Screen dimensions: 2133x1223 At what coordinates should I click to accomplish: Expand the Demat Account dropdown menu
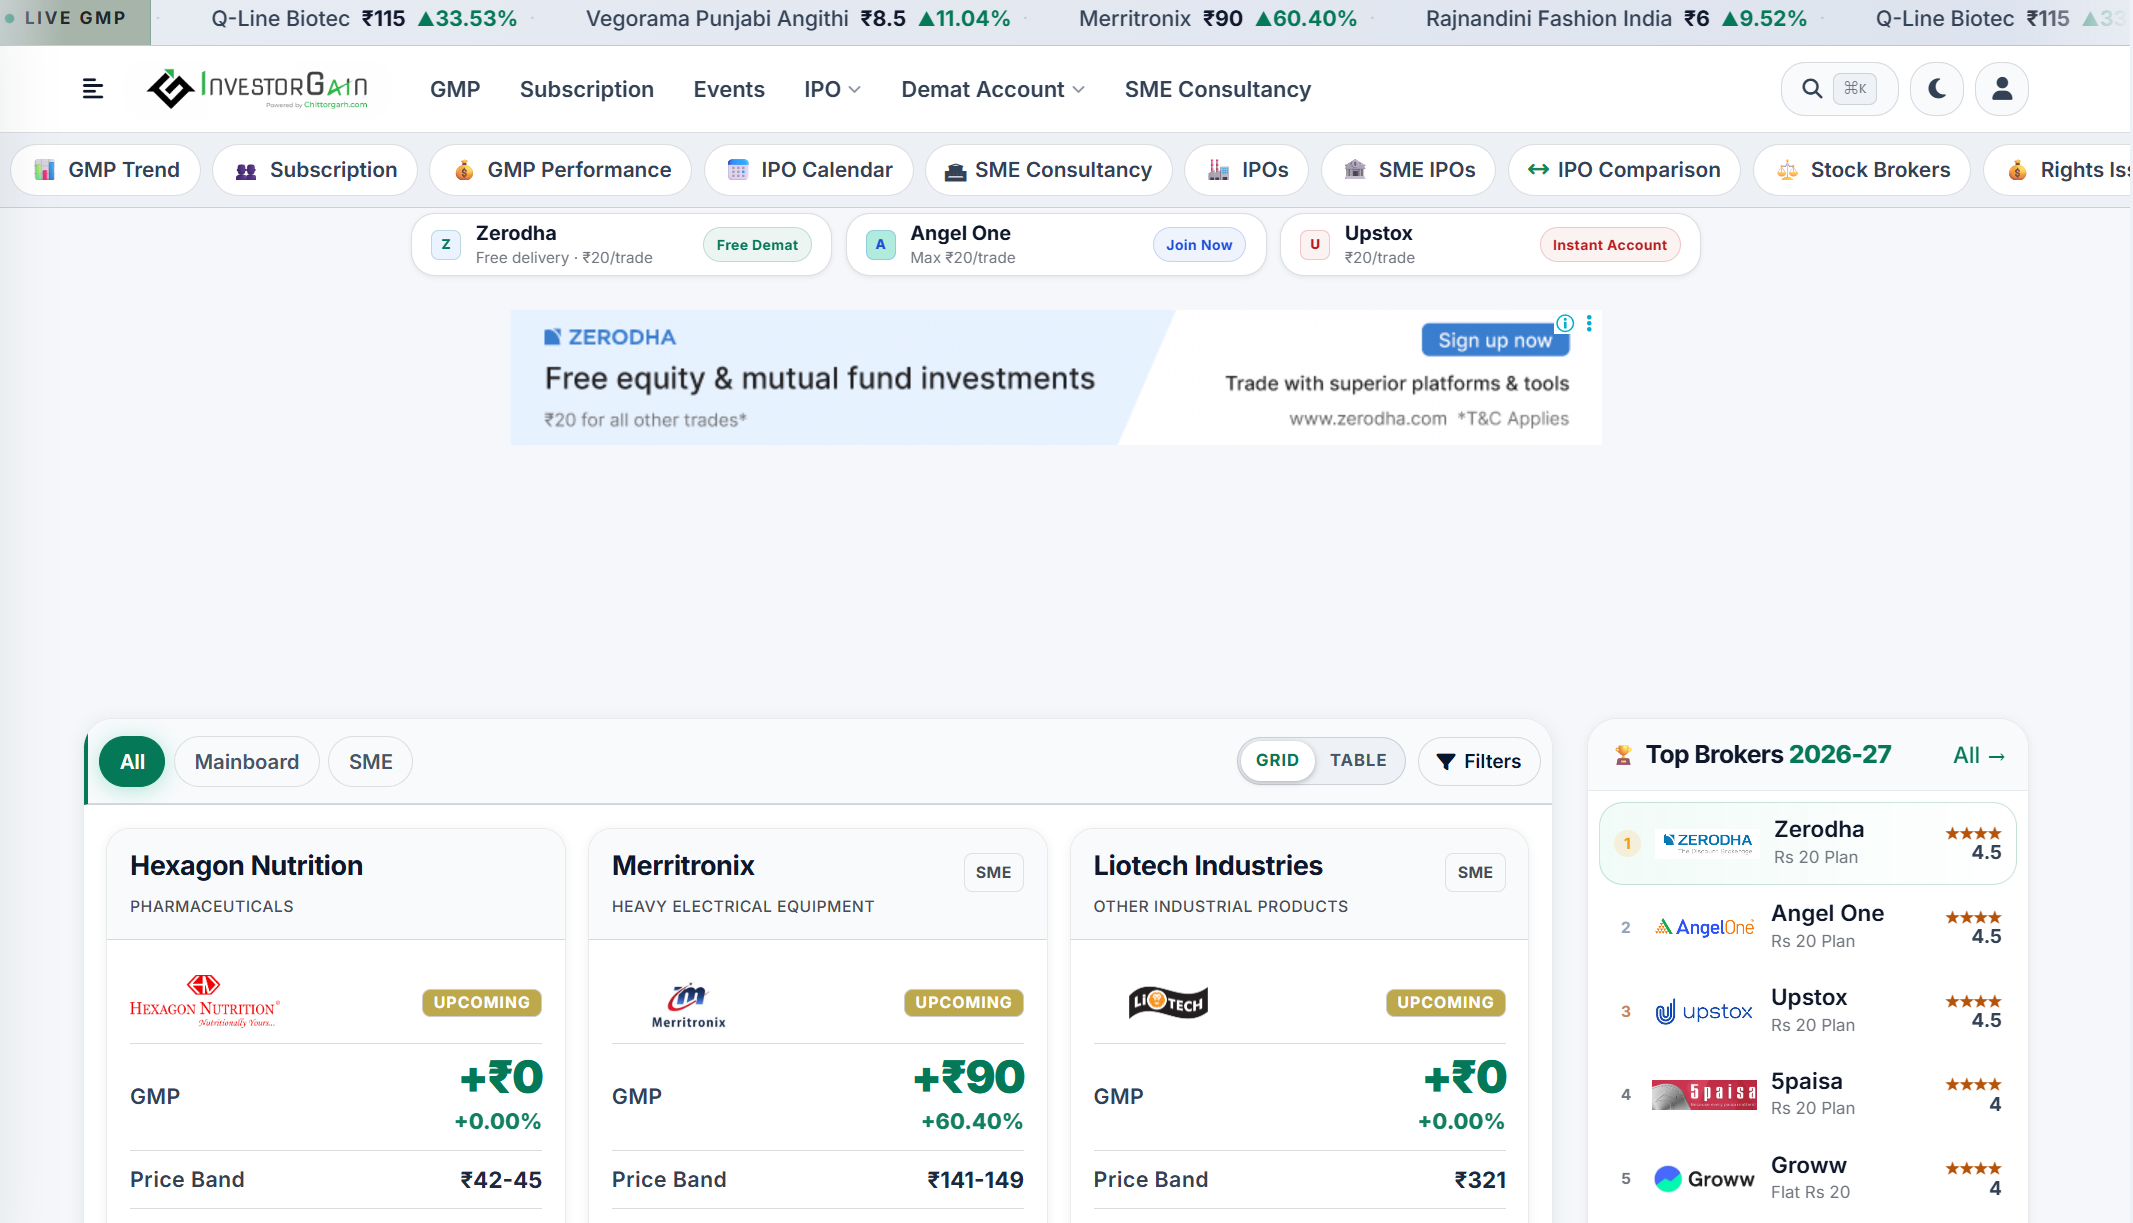(x=992, y=89)
